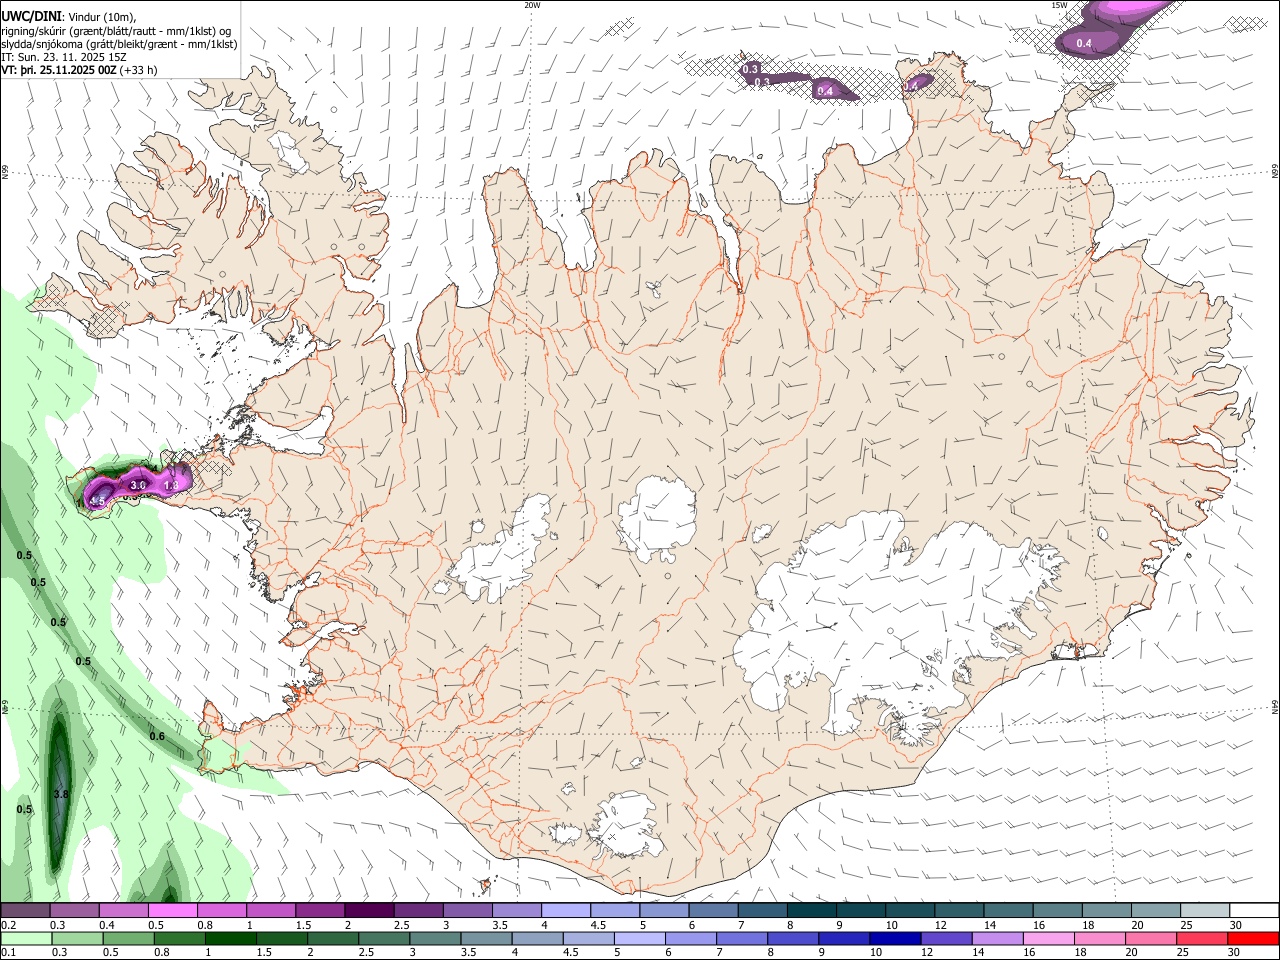Click the 'VT: þri. 25.11.2025 00Z' valid time

(x=58, y=70)
